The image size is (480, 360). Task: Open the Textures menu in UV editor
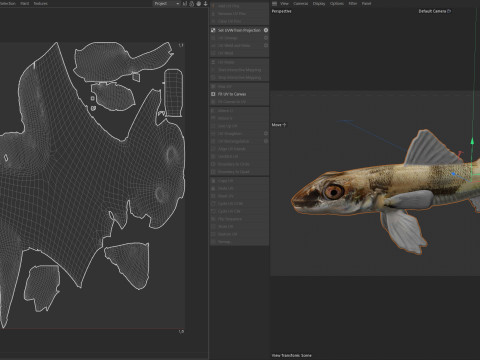point(40,4)
